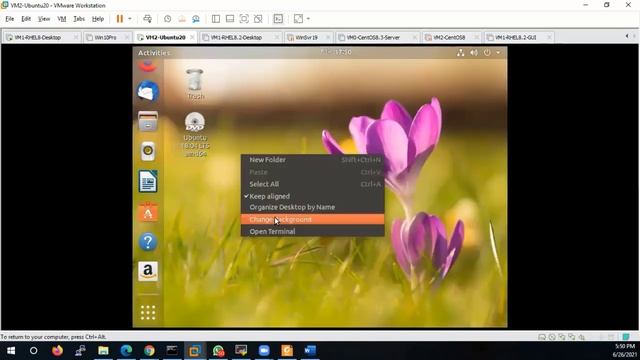Choose Change Background in the context menu
This screenshot has width=640, height=360.
point(312,219)
